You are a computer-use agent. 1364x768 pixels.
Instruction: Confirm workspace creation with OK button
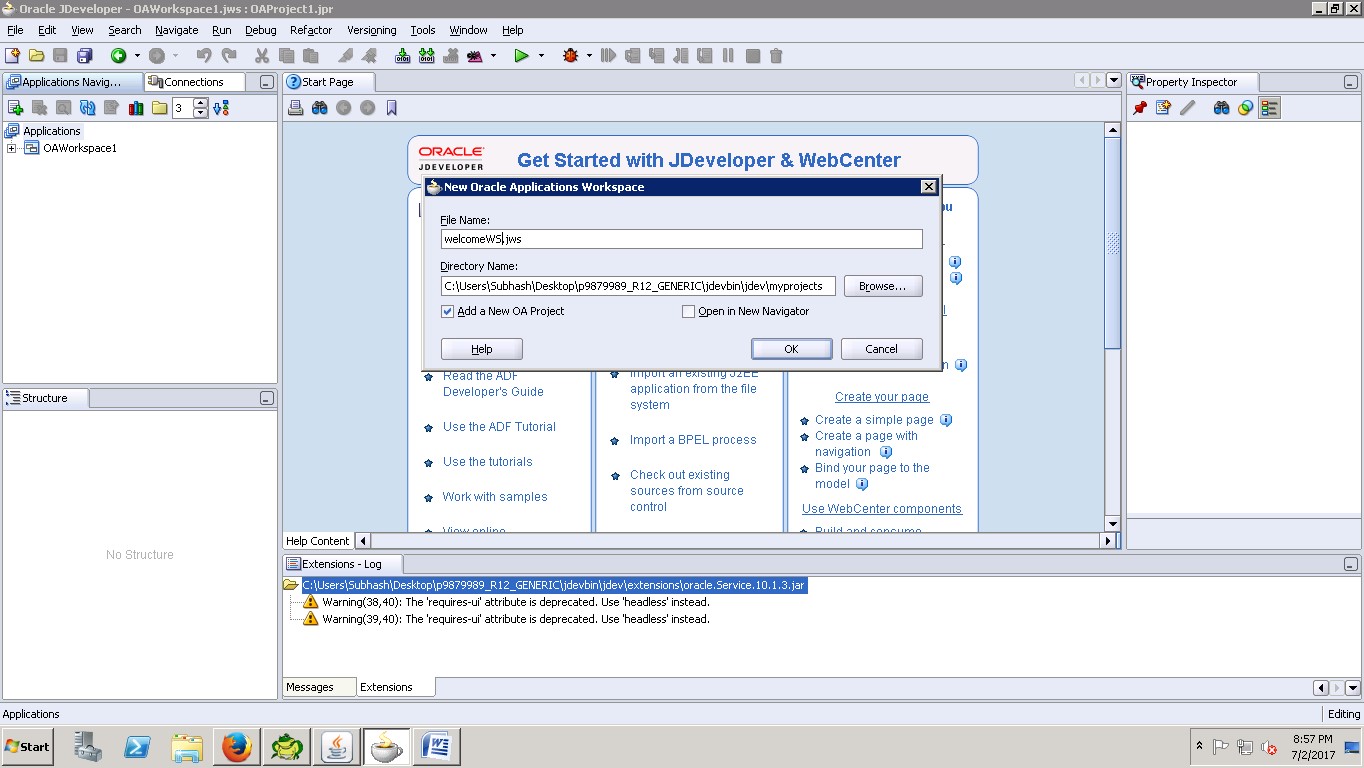pyautogui.click(x=791, y=348)
